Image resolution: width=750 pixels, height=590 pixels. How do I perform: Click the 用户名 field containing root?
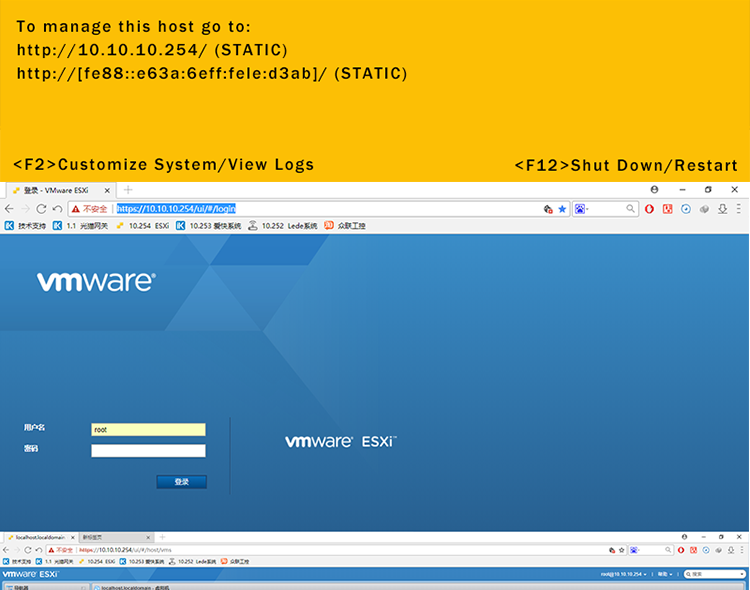coord(148,429)
